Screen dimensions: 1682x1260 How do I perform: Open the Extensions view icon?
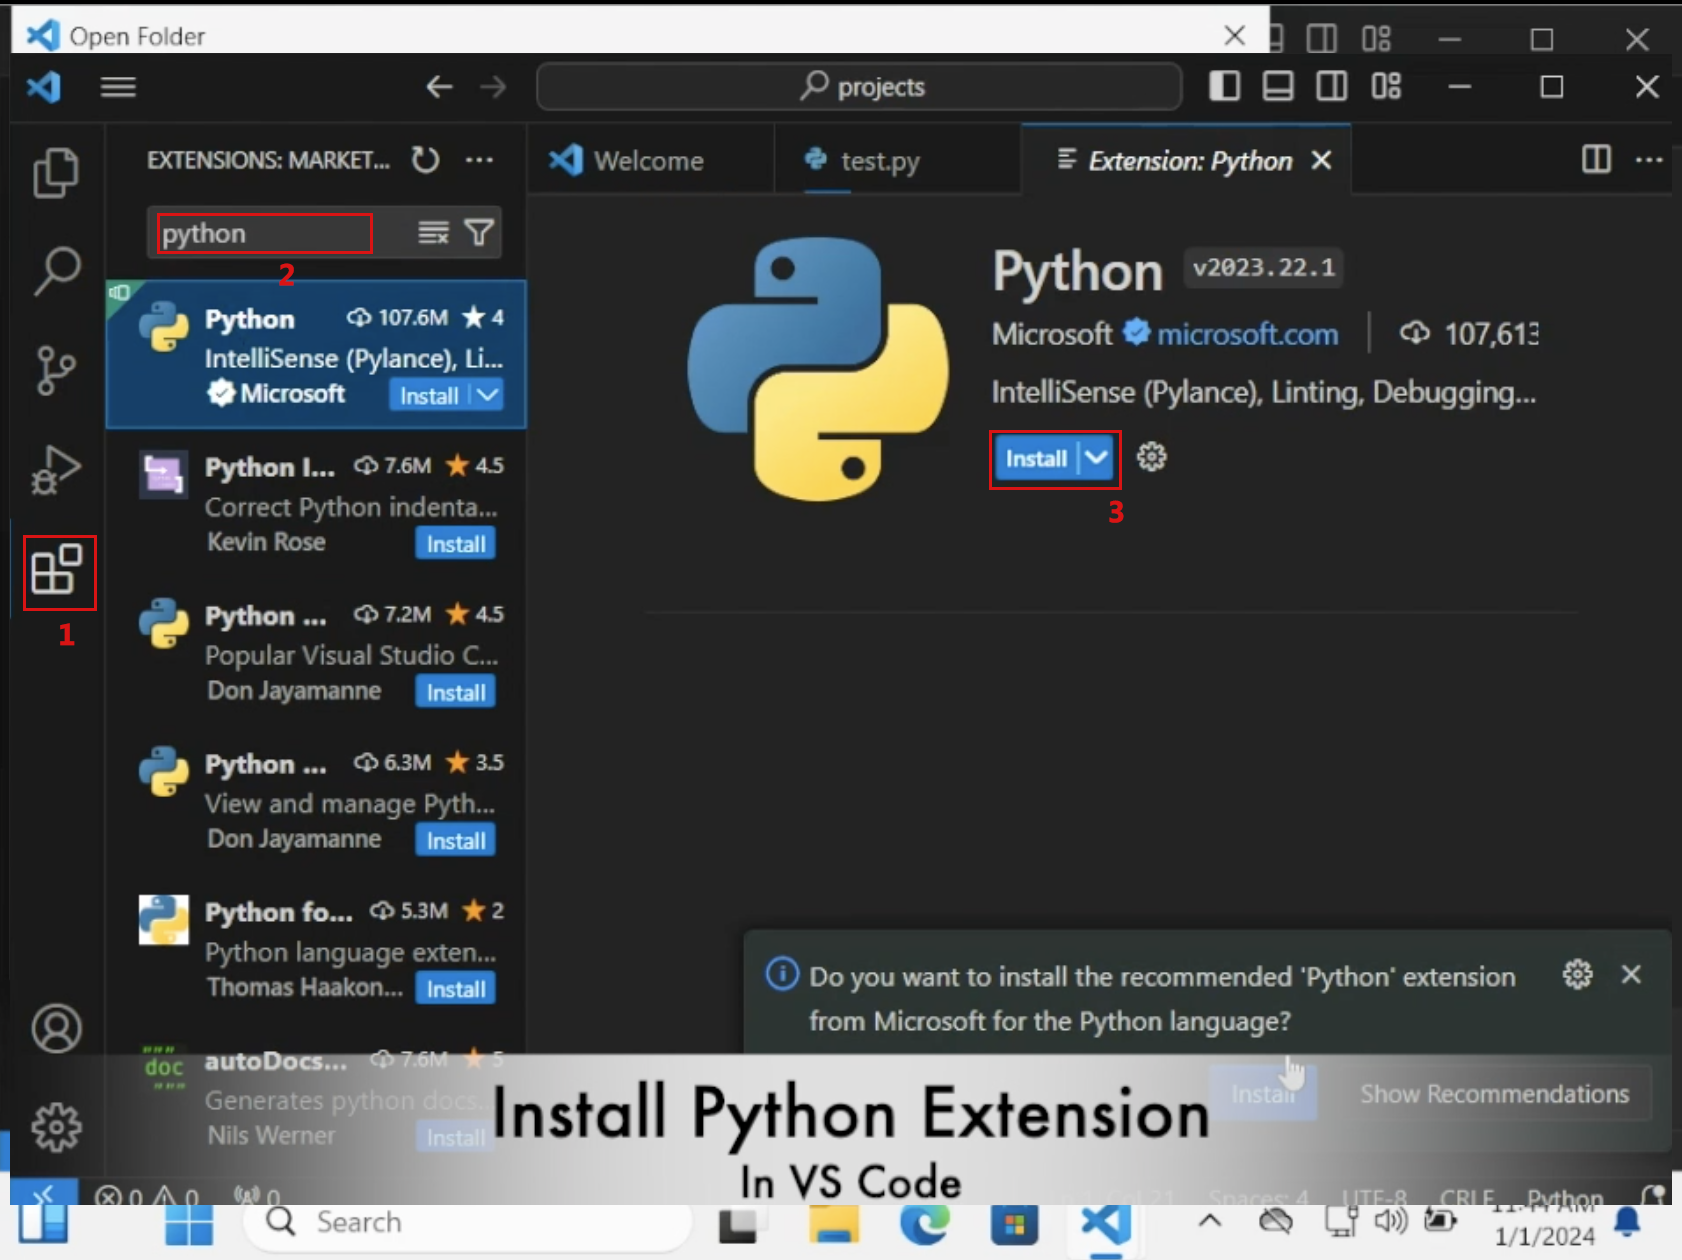(57, 570)
